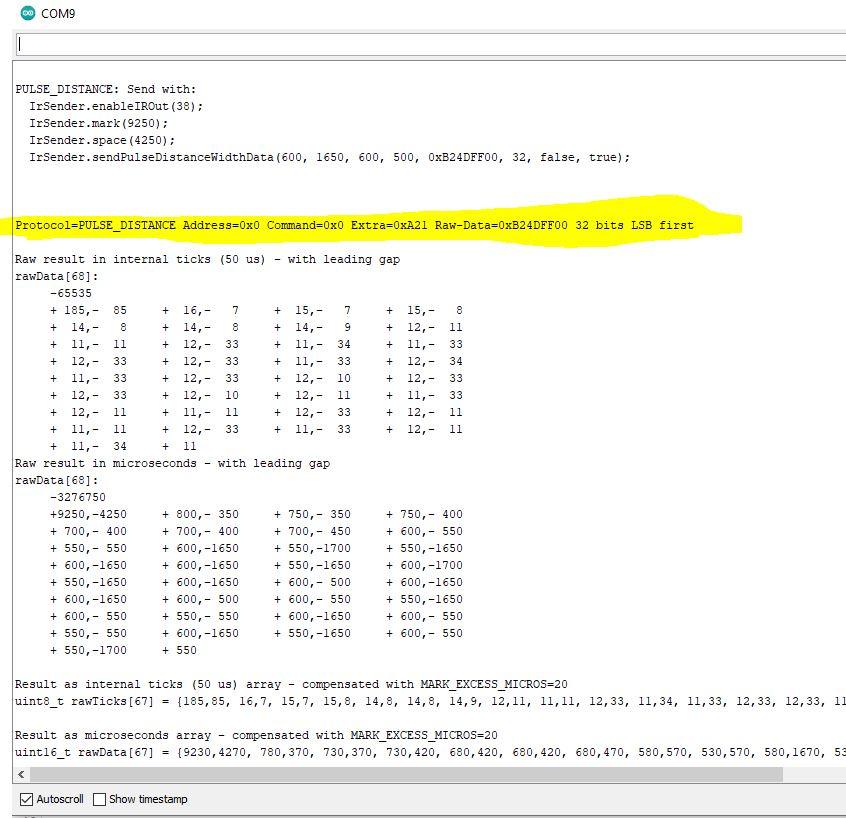Click the highlighted Protocol=PULSE_DISTANCE line
Viewport: 846px width, 818px height.
[354, 225]
